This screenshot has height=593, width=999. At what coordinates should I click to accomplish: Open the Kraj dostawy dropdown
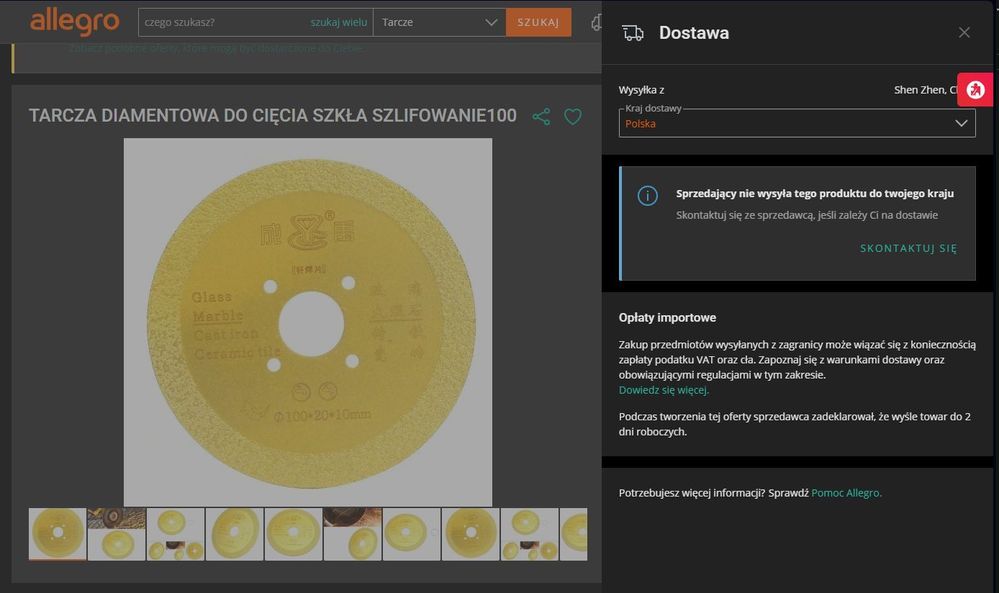[796, 123]
